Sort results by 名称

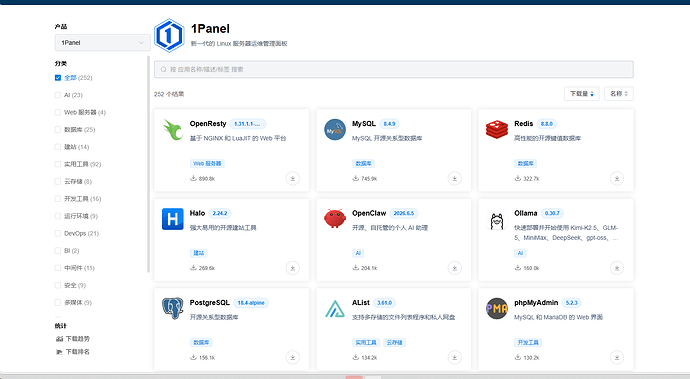619,94
